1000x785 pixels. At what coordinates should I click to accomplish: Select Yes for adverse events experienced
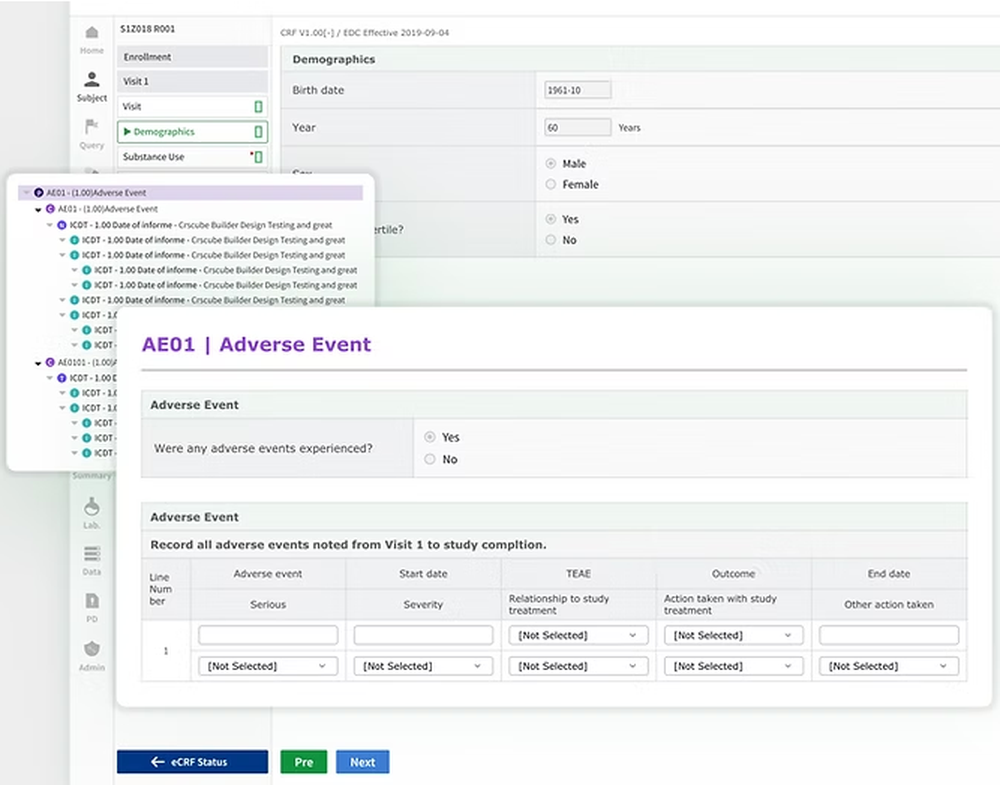(x=431, y=437)
